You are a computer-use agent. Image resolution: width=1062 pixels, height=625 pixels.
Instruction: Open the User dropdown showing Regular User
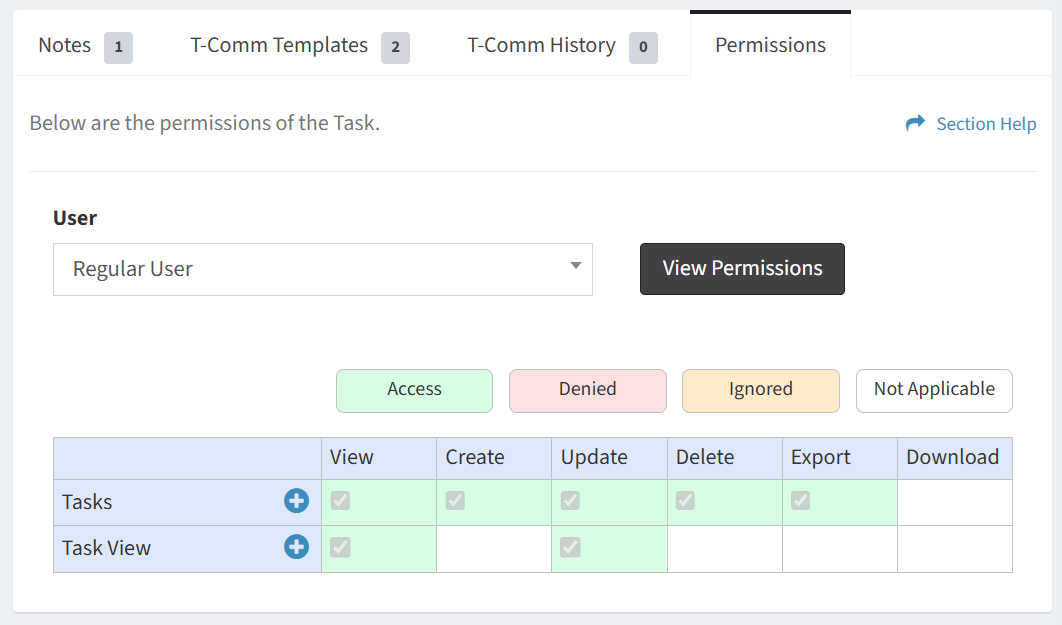(322, 269)
